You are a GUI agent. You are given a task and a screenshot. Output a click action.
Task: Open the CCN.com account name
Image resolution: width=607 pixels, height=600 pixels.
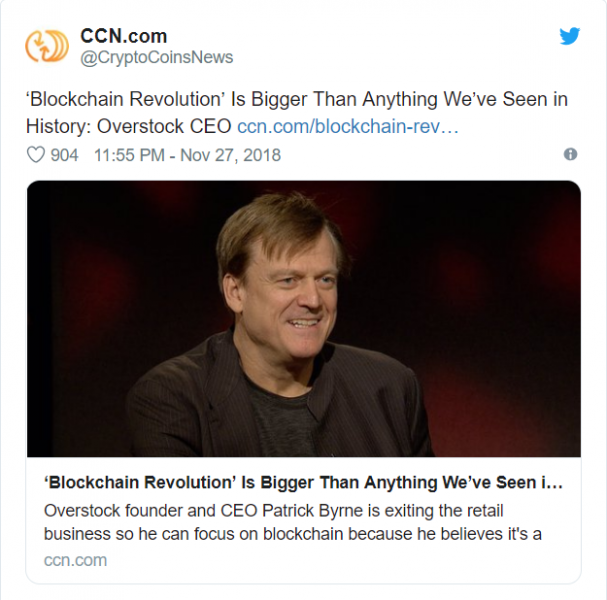[121, 36]
